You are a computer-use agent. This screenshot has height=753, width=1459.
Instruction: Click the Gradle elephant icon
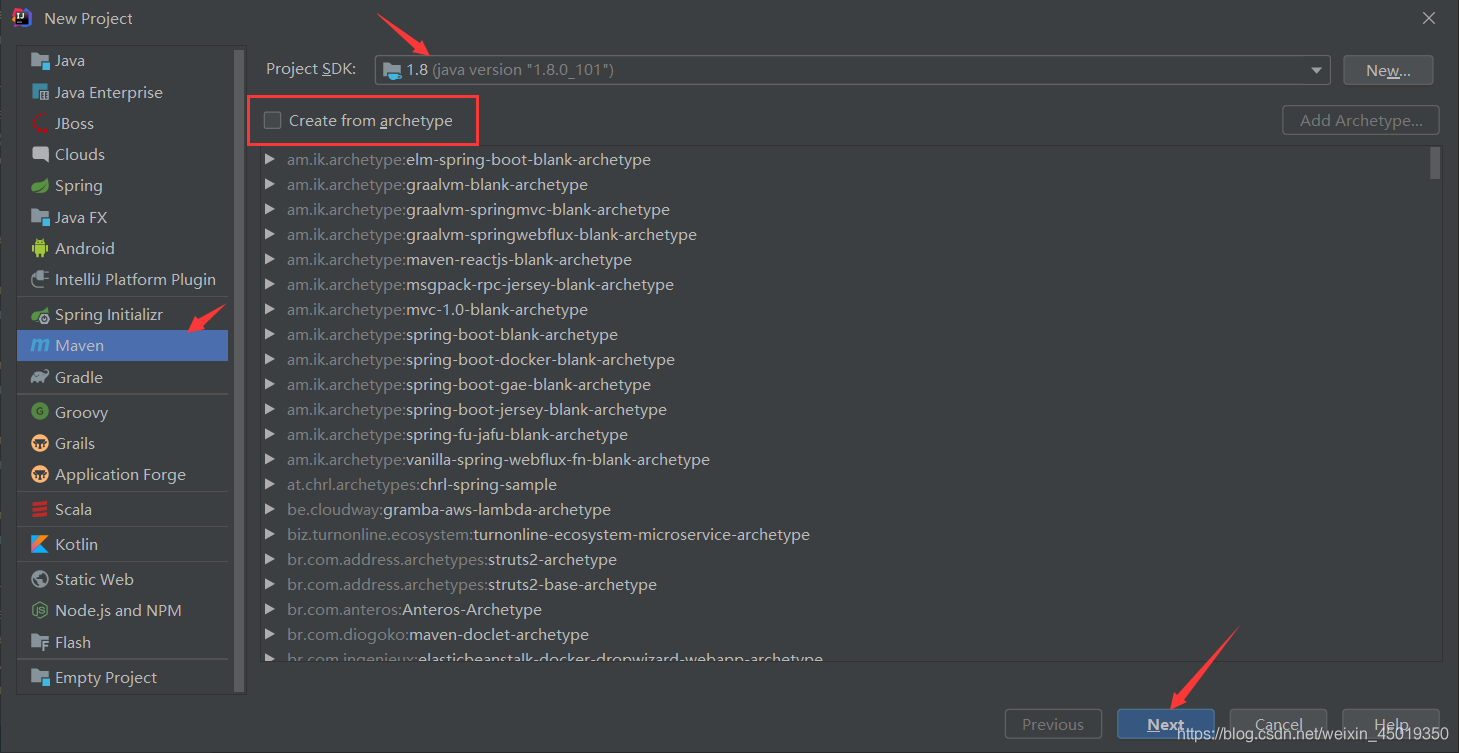(40, 377)
